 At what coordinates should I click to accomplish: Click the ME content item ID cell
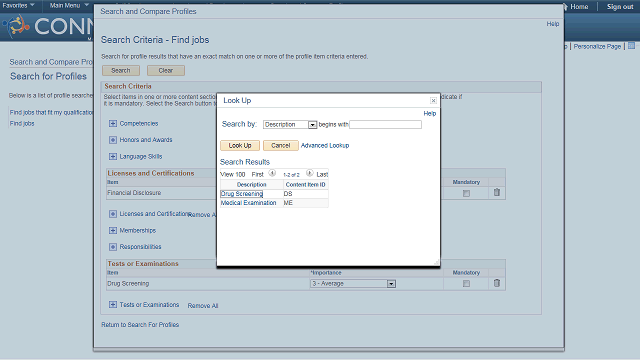(x=288, y=203)
